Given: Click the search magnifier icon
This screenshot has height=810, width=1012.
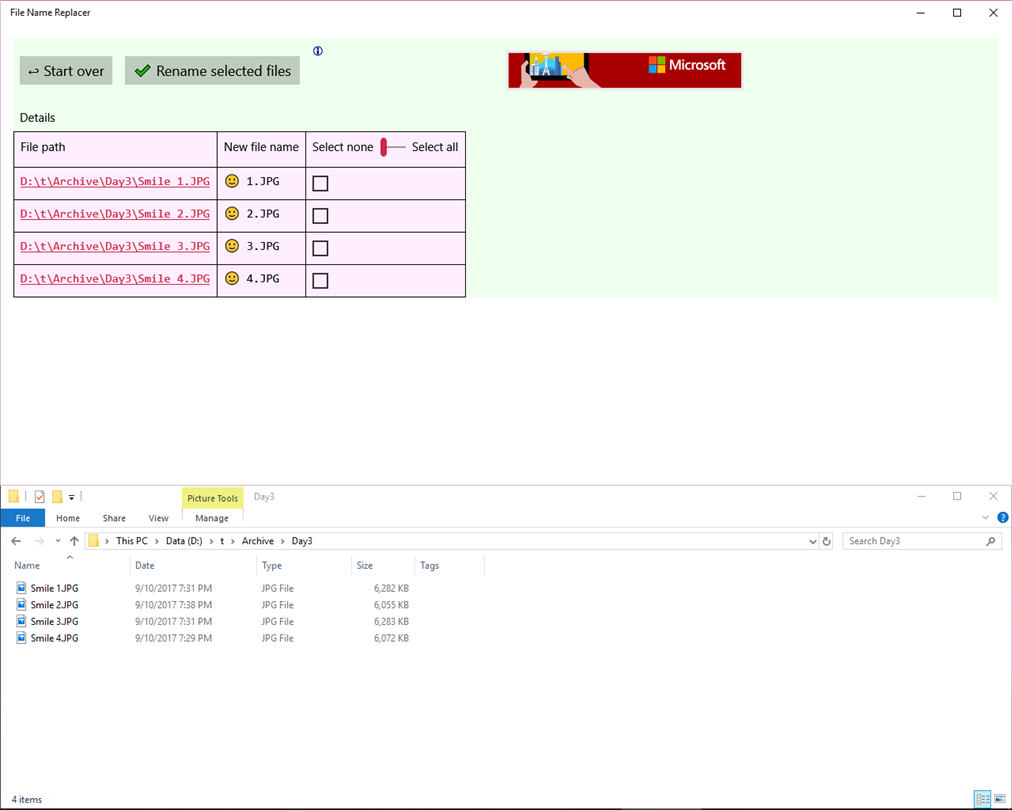Looking at the screenshot, I should [x=991, y=541].
